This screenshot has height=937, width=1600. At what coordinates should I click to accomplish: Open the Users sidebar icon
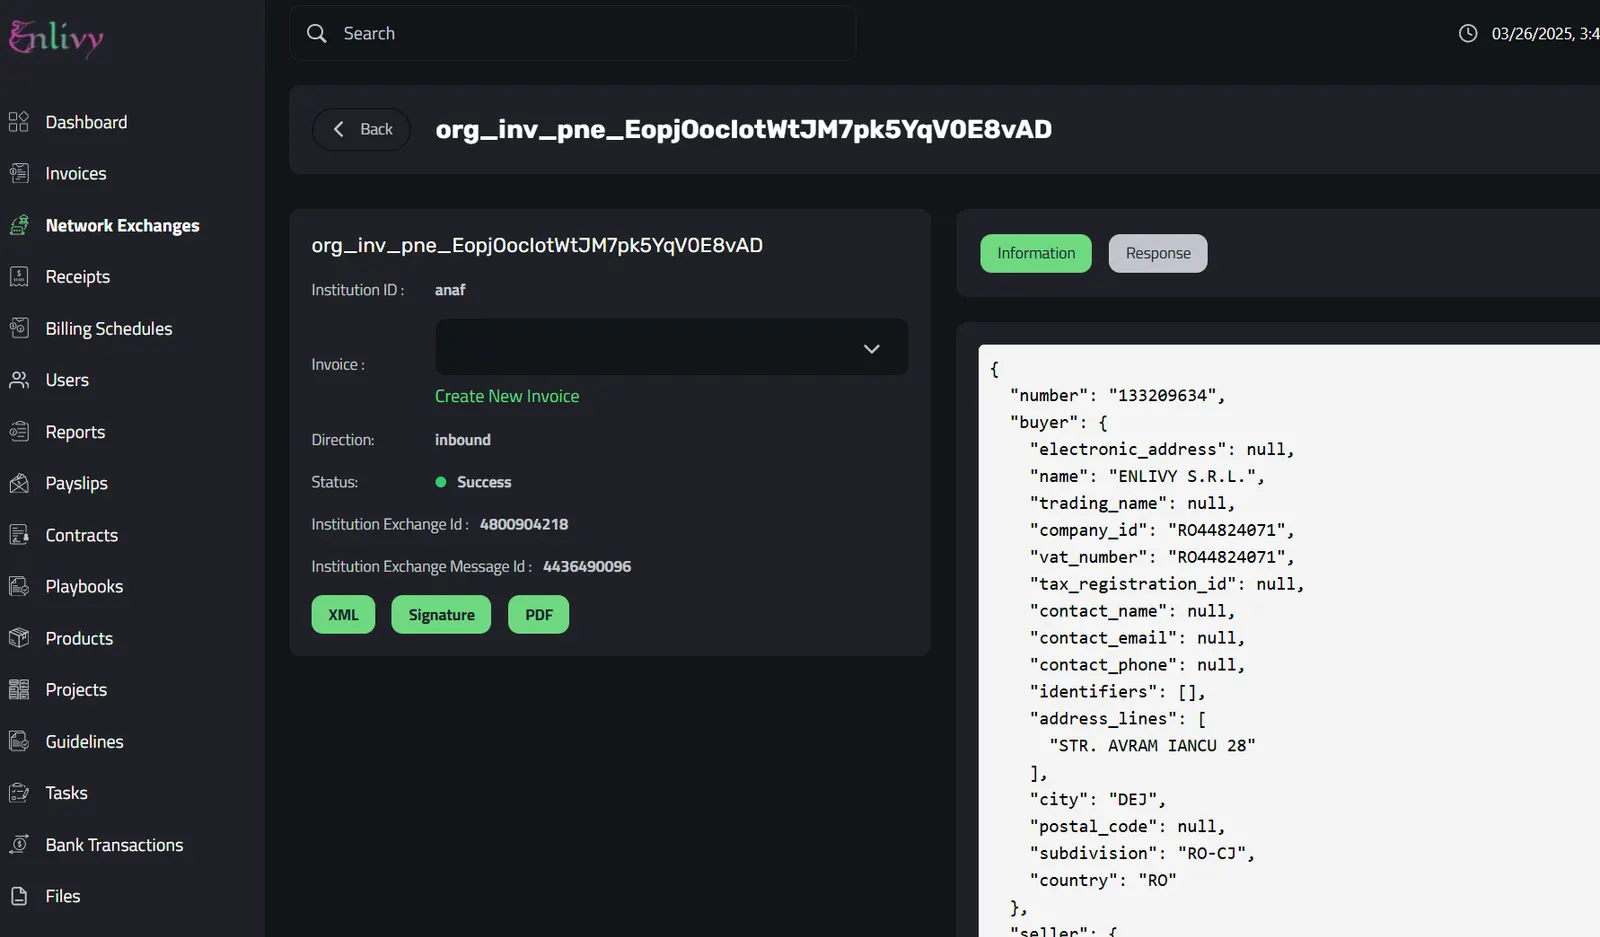(x=19, y=380)
